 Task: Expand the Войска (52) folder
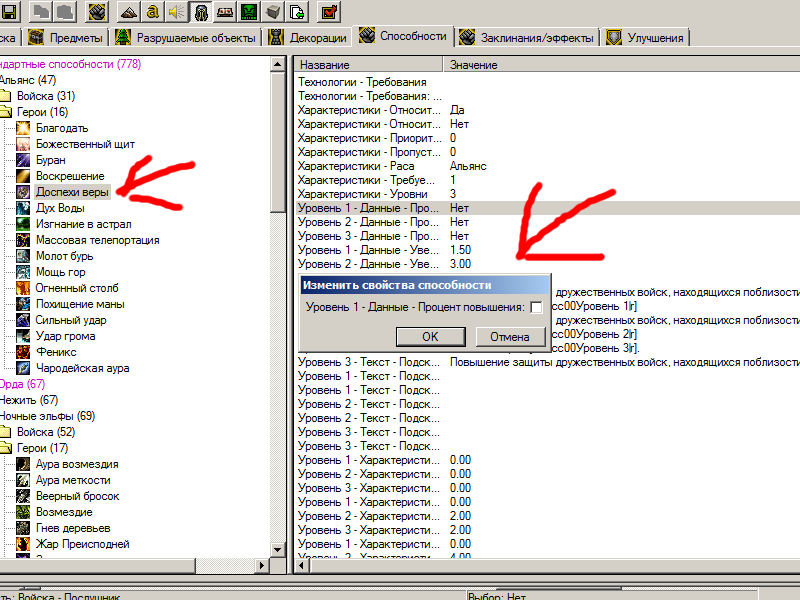point(5,432)
